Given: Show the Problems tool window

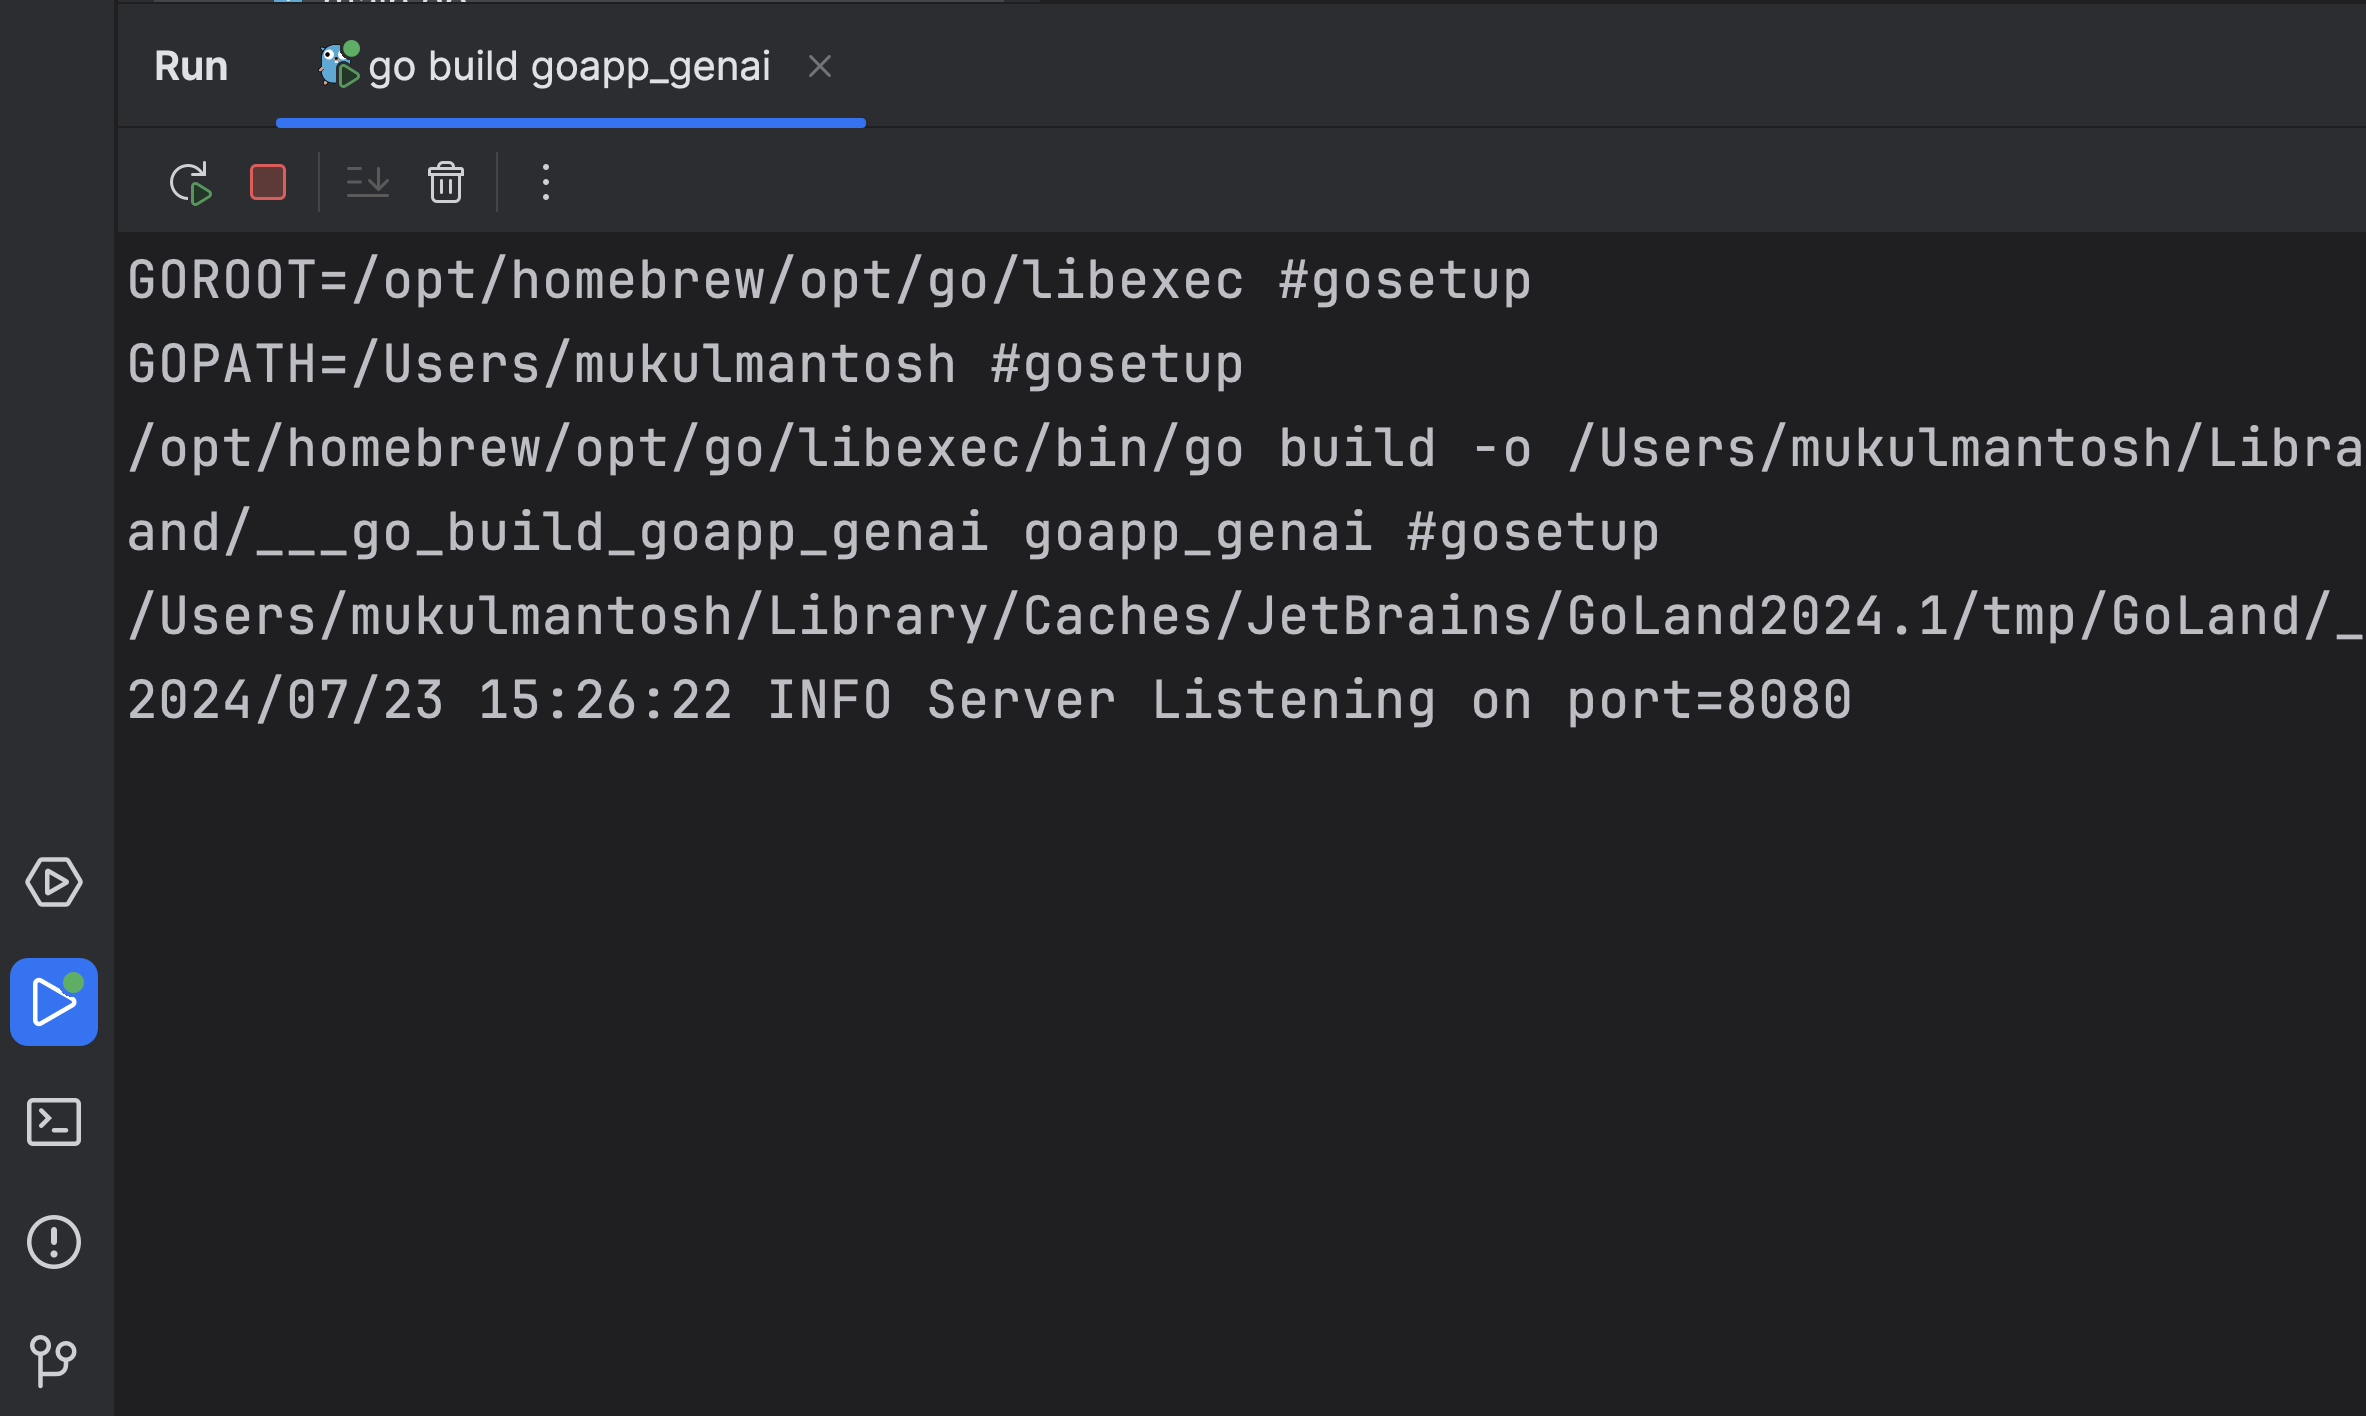Looking at the screenshot, I should [x=54, y=1242].
